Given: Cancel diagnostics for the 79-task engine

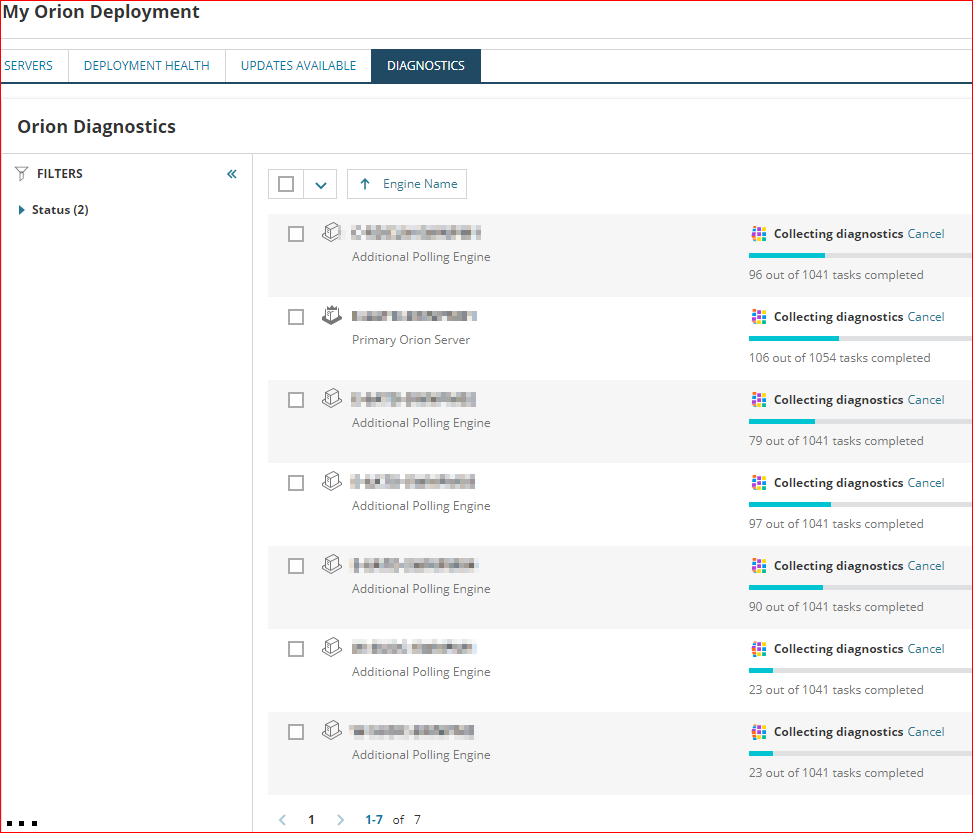Looking at the screenshot, I should pyautogui.click(x=926, y=400).
